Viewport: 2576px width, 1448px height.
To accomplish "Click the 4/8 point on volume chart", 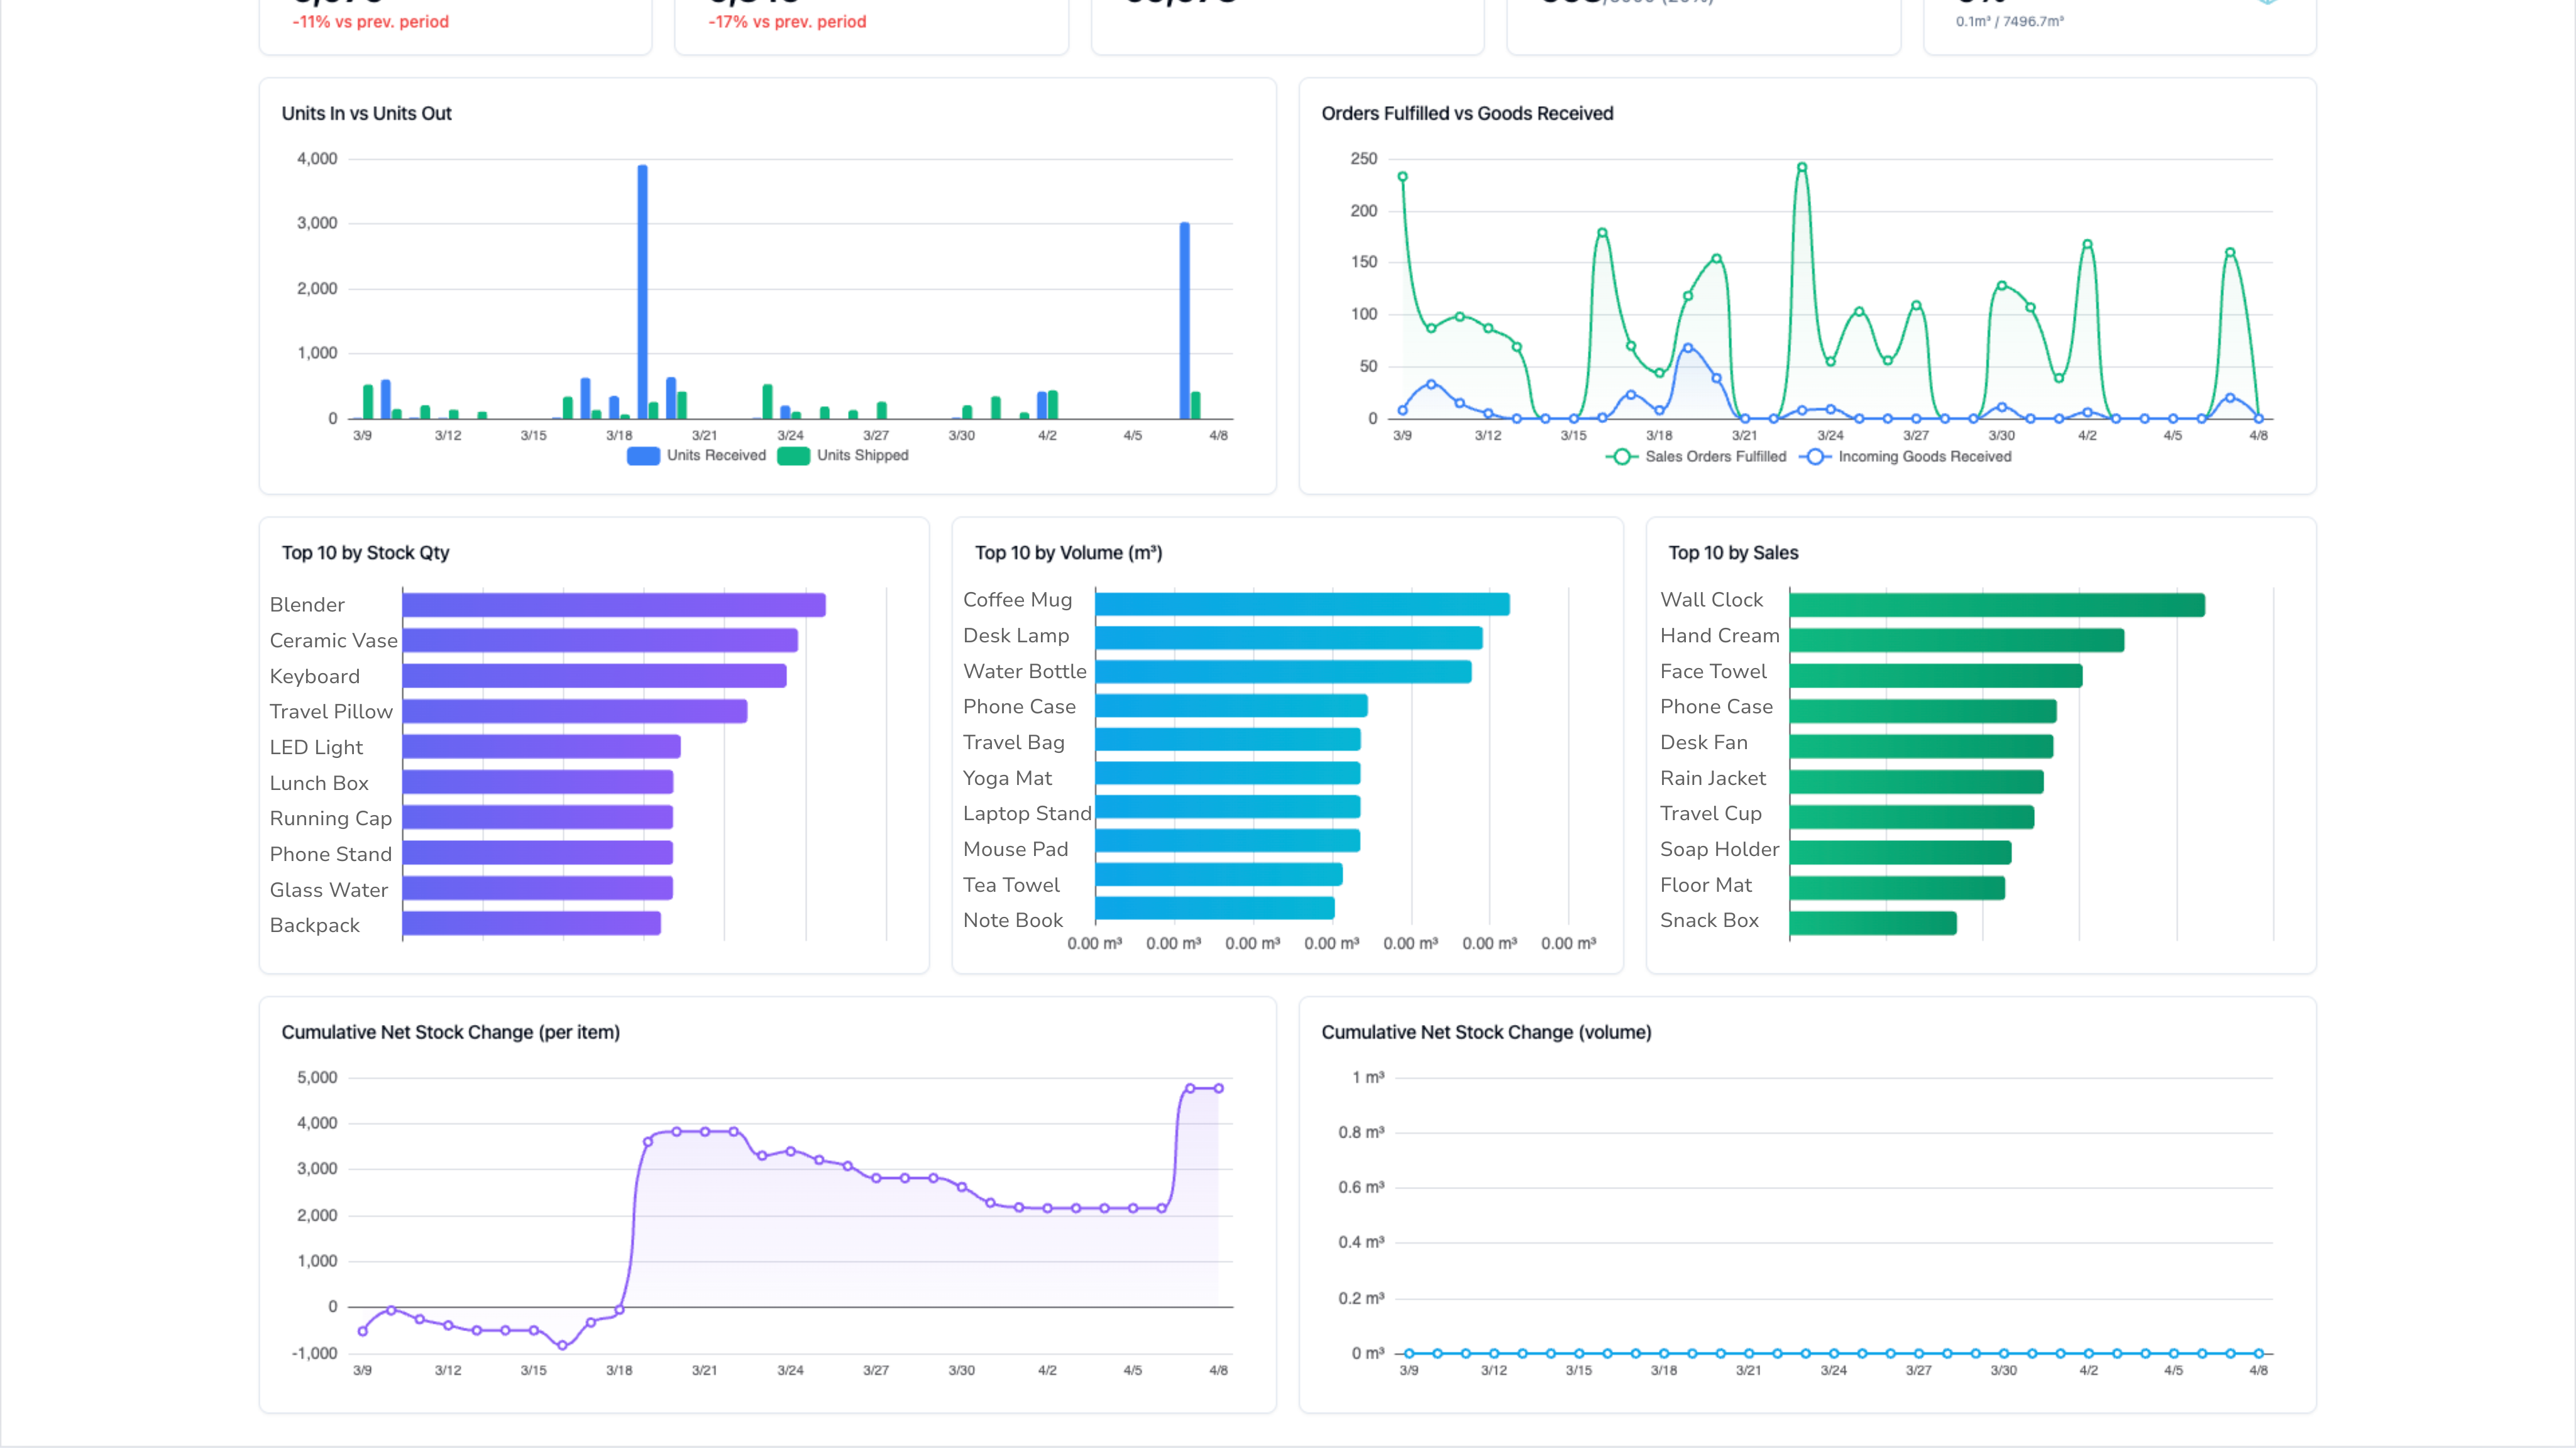I will 2258,1353.
